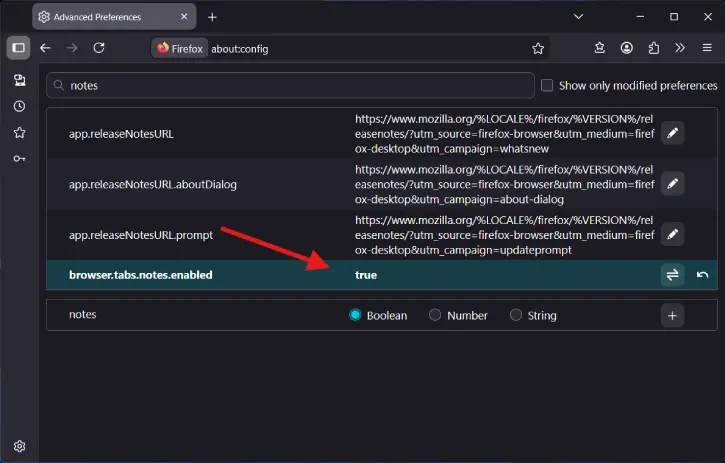Click the forward navigation arrow
The height and width of the screenshot is (463, 725).
click(72, 48)
